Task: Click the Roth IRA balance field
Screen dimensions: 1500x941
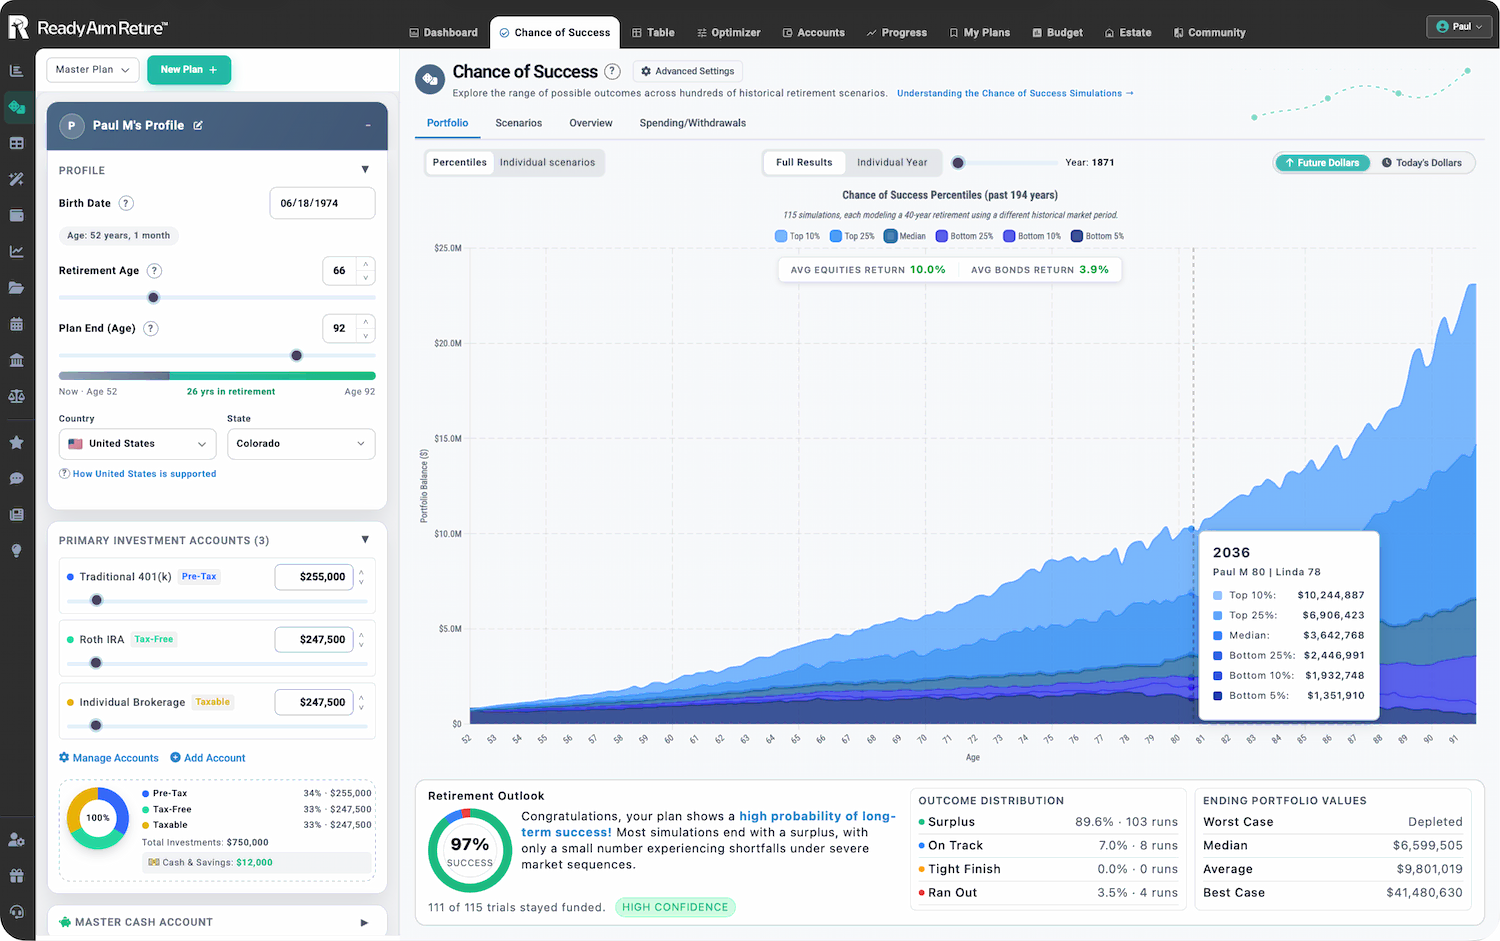Action: tap(314, 640)
